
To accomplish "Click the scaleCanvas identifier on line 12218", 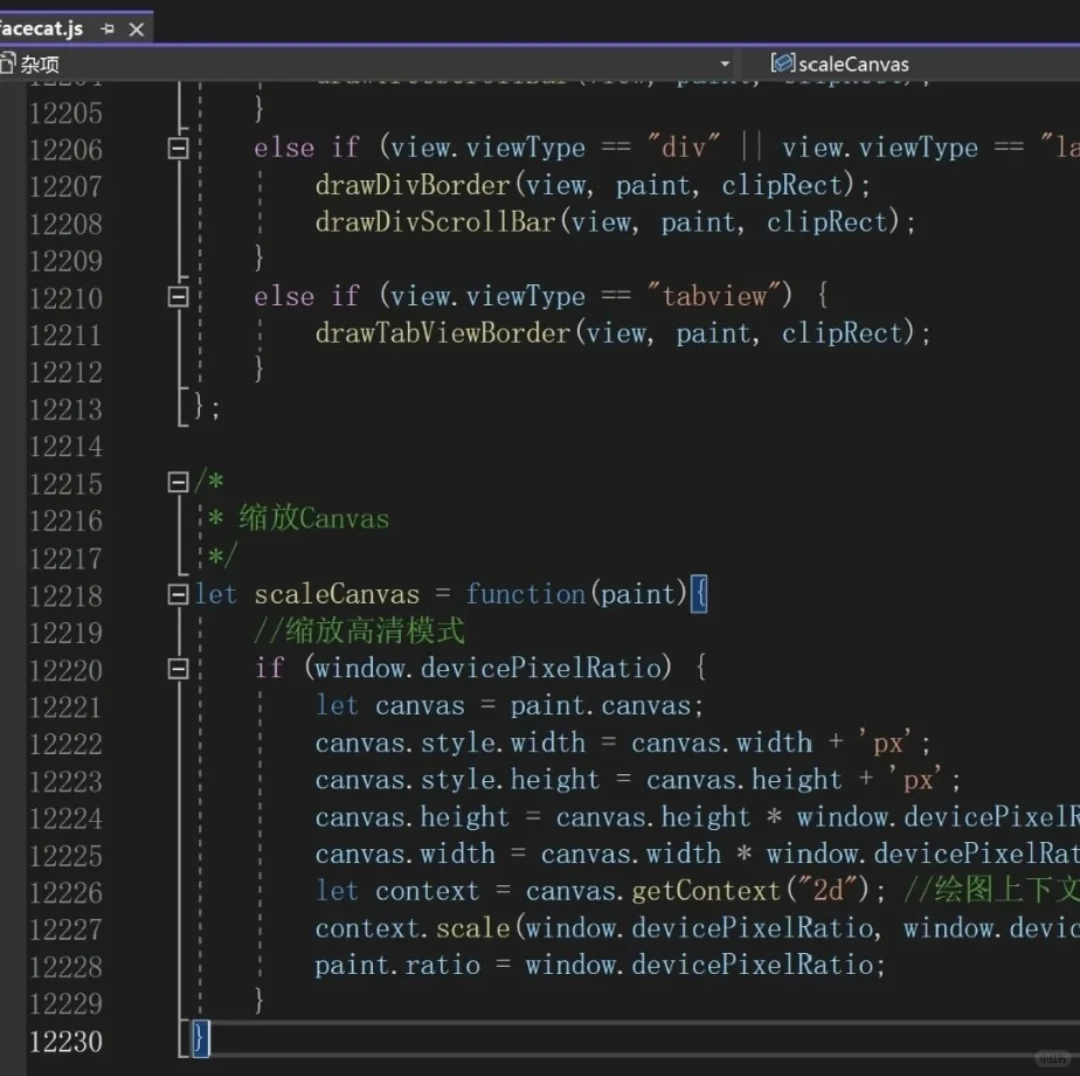I will (337, 594).
